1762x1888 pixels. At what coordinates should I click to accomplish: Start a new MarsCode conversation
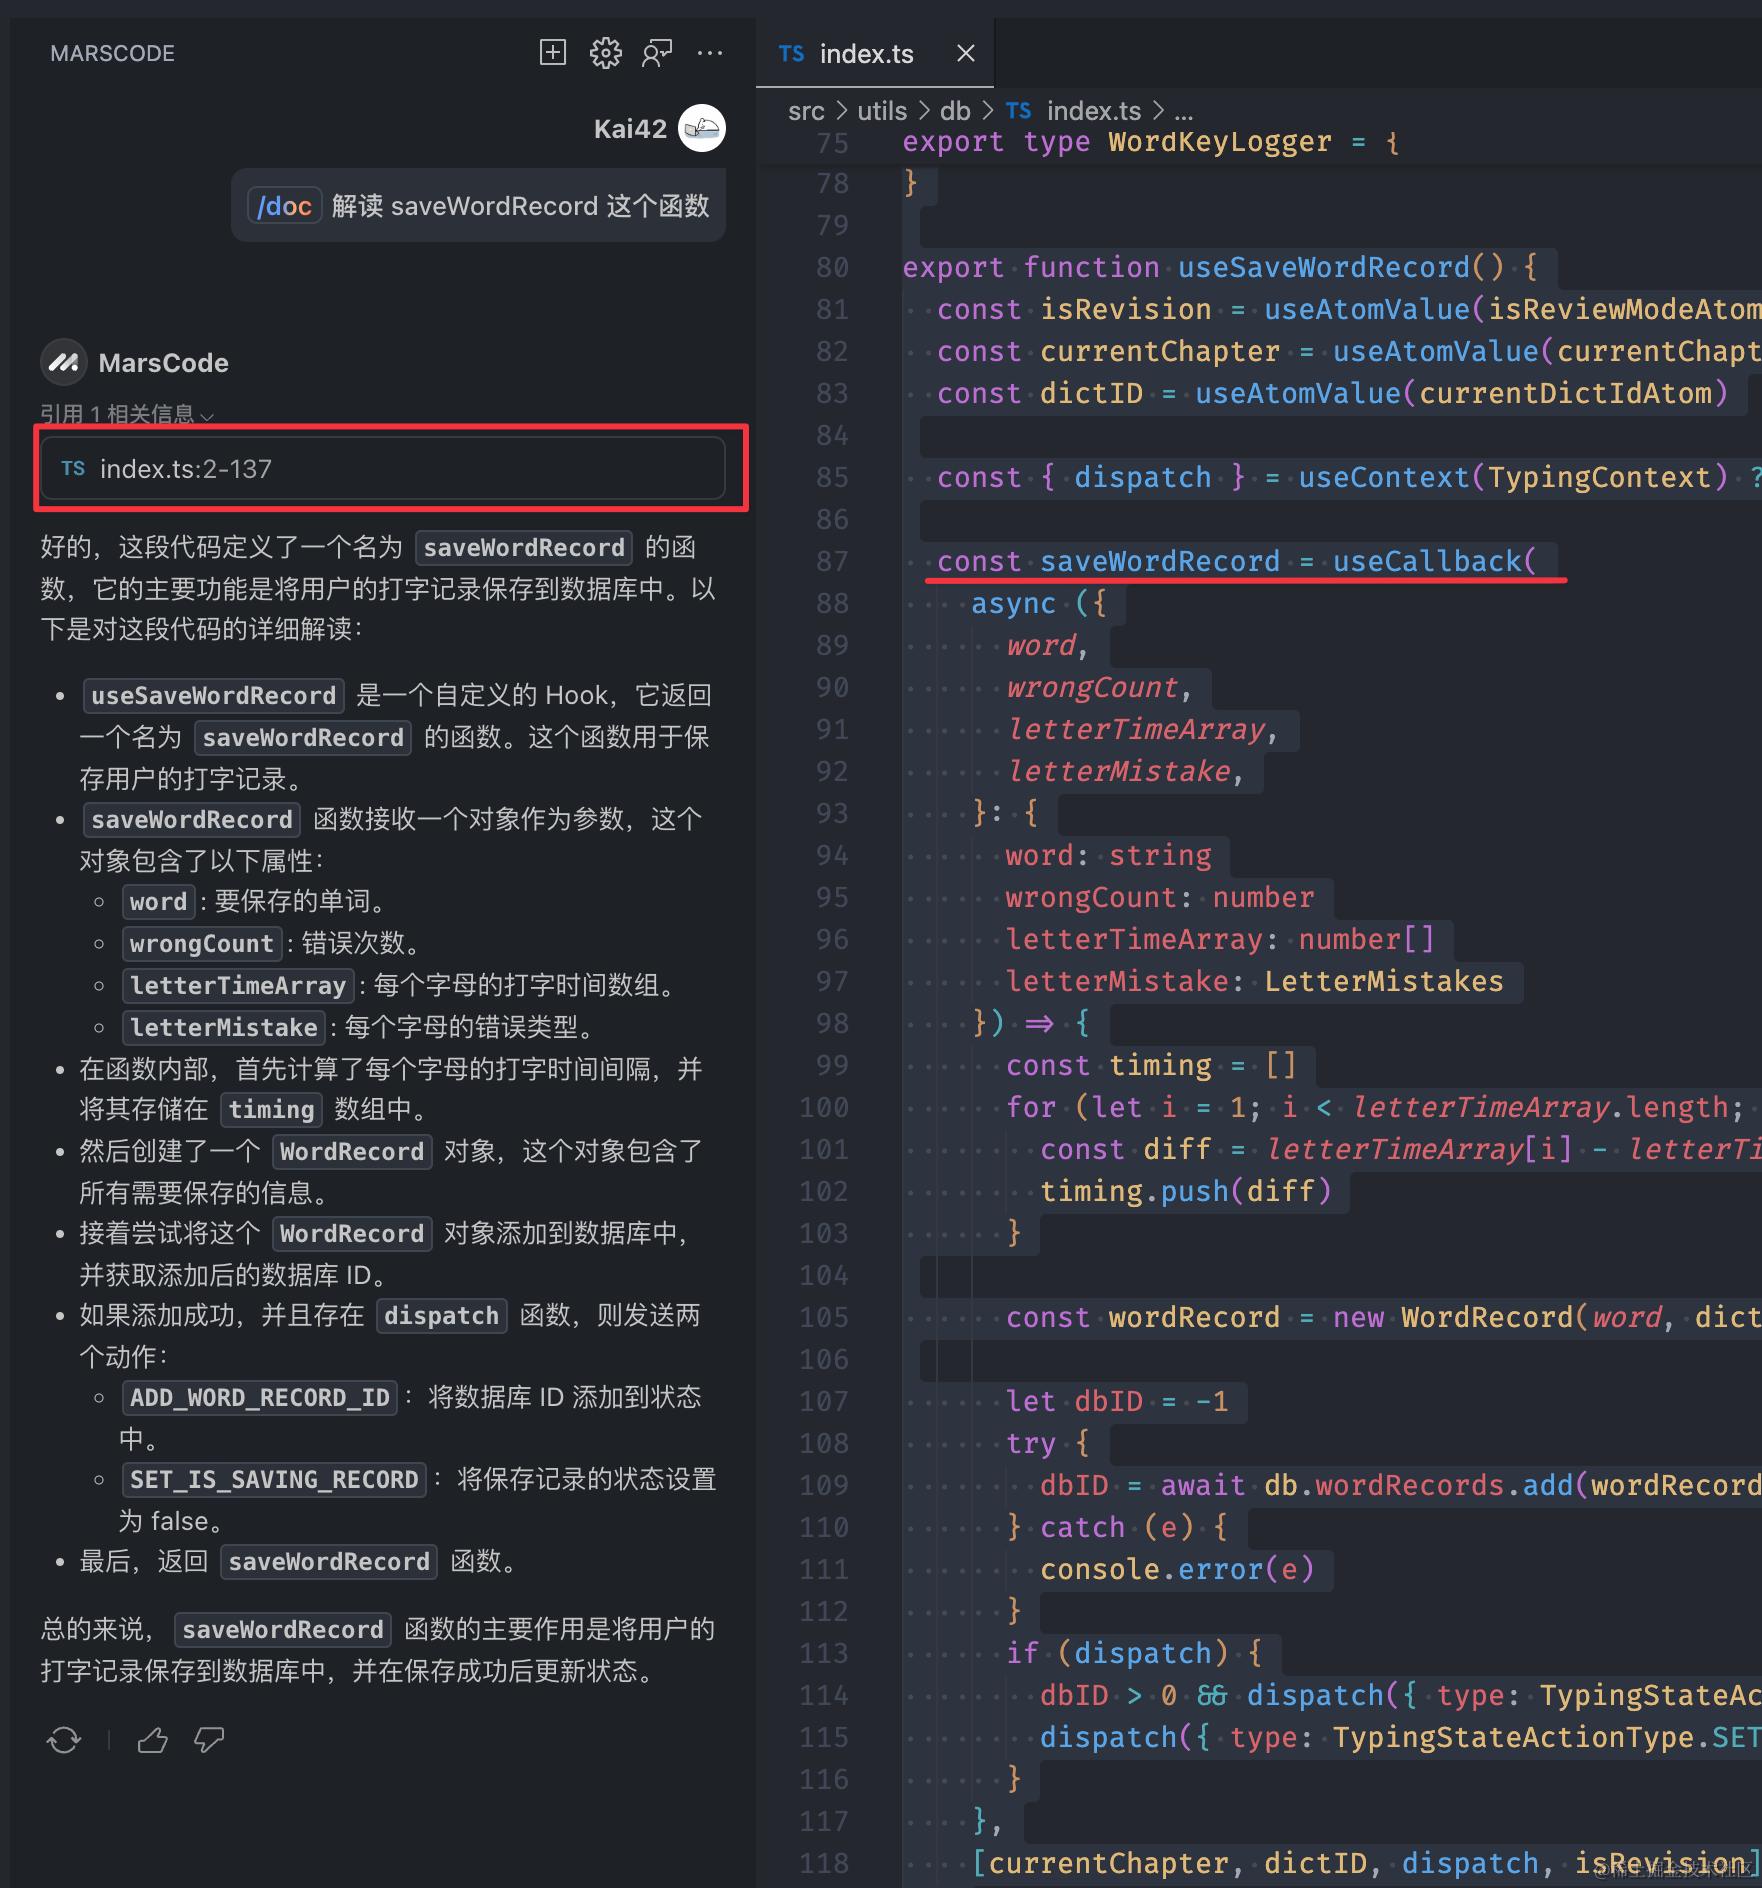[x=552, y=53]
